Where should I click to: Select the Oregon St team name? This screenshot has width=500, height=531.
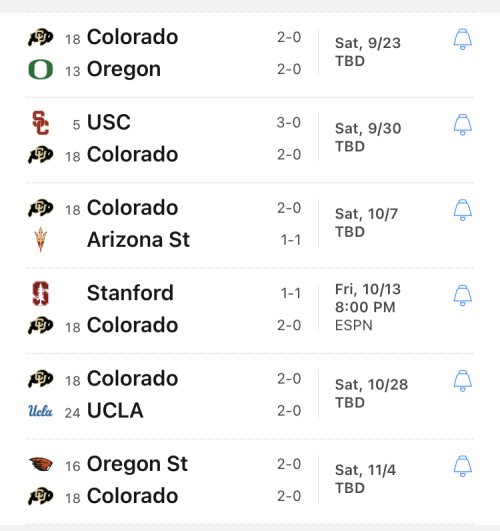pos(137,464)
